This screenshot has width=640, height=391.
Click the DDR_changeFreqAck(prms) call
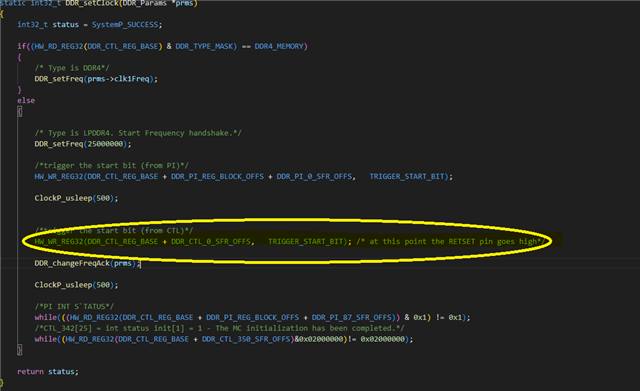coord(87,263)
